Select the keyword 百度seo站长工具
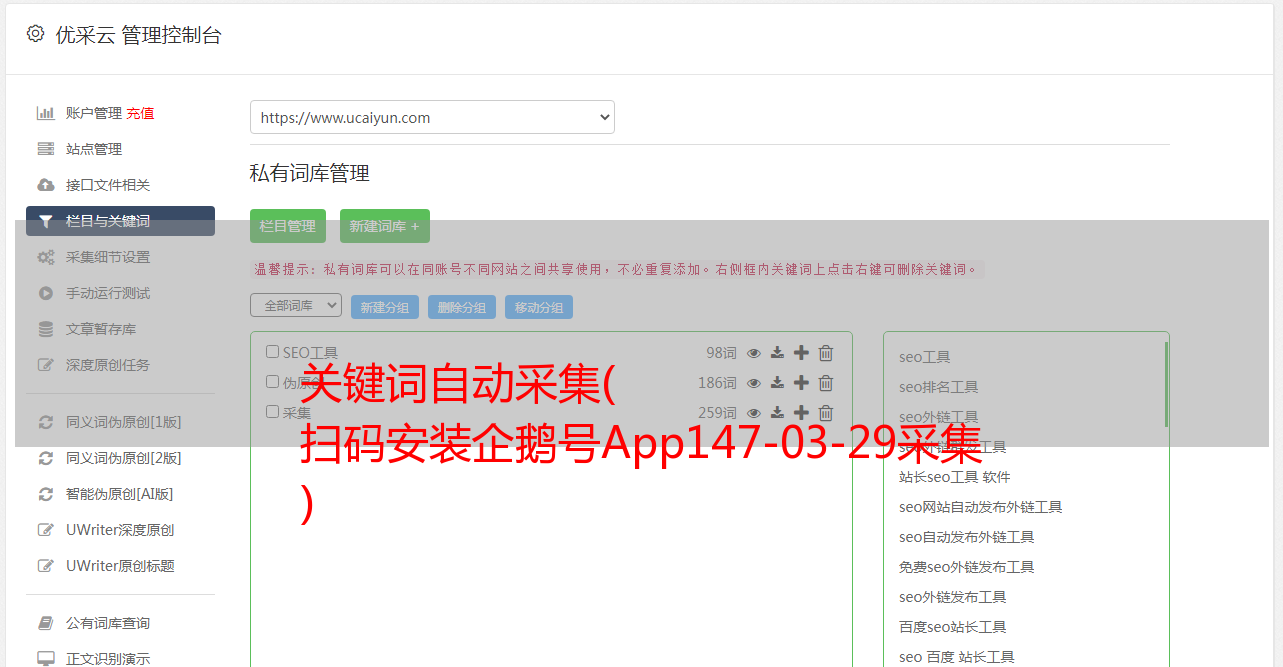 [x=953, y=627]
